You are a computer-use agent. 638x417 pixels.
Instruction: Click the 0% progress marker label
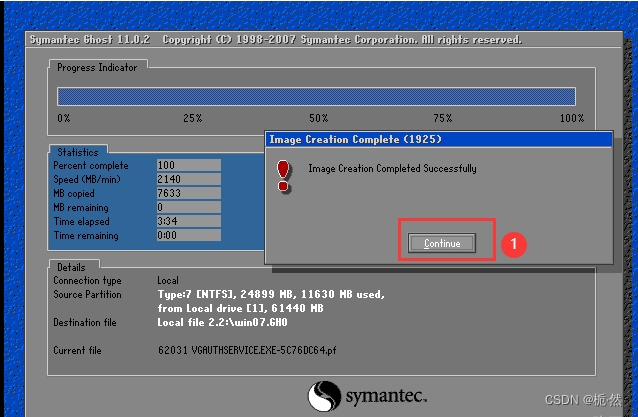(64, 118)
